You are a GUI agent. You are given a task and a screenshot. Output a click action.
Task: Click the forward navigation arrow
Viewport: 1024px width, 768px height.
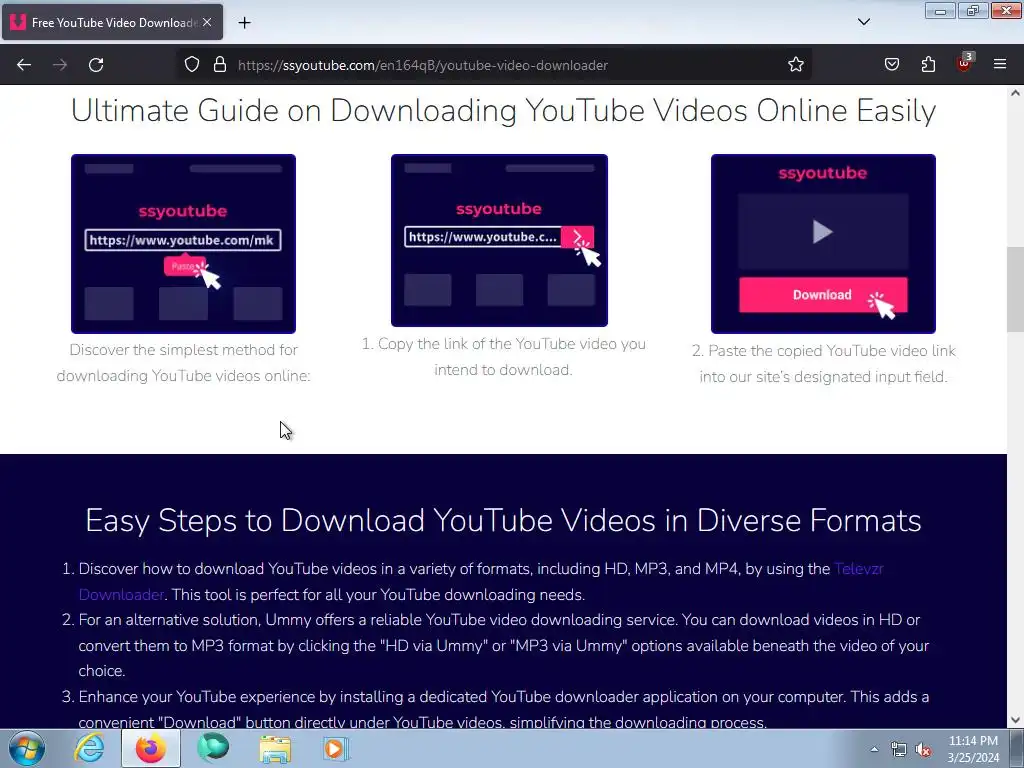coord(60,65)
